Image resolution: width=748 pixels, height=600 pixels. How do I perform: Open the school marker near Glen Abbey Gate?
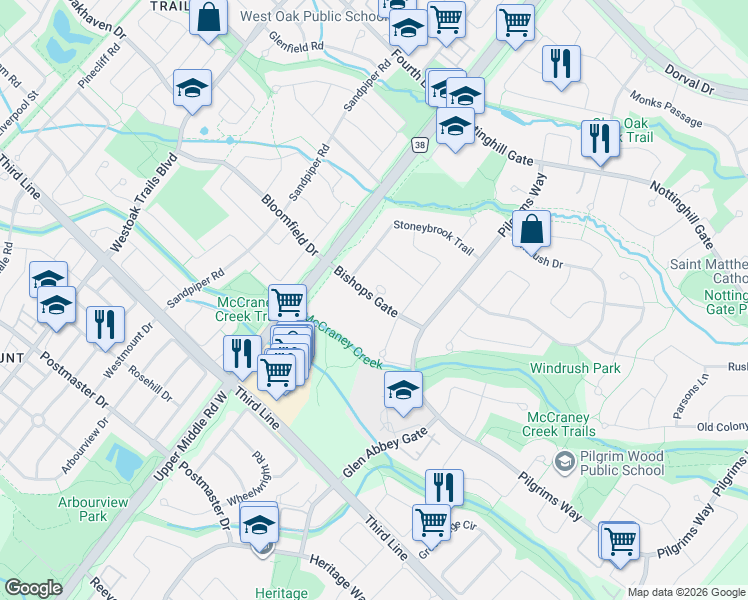pos(403,391)
